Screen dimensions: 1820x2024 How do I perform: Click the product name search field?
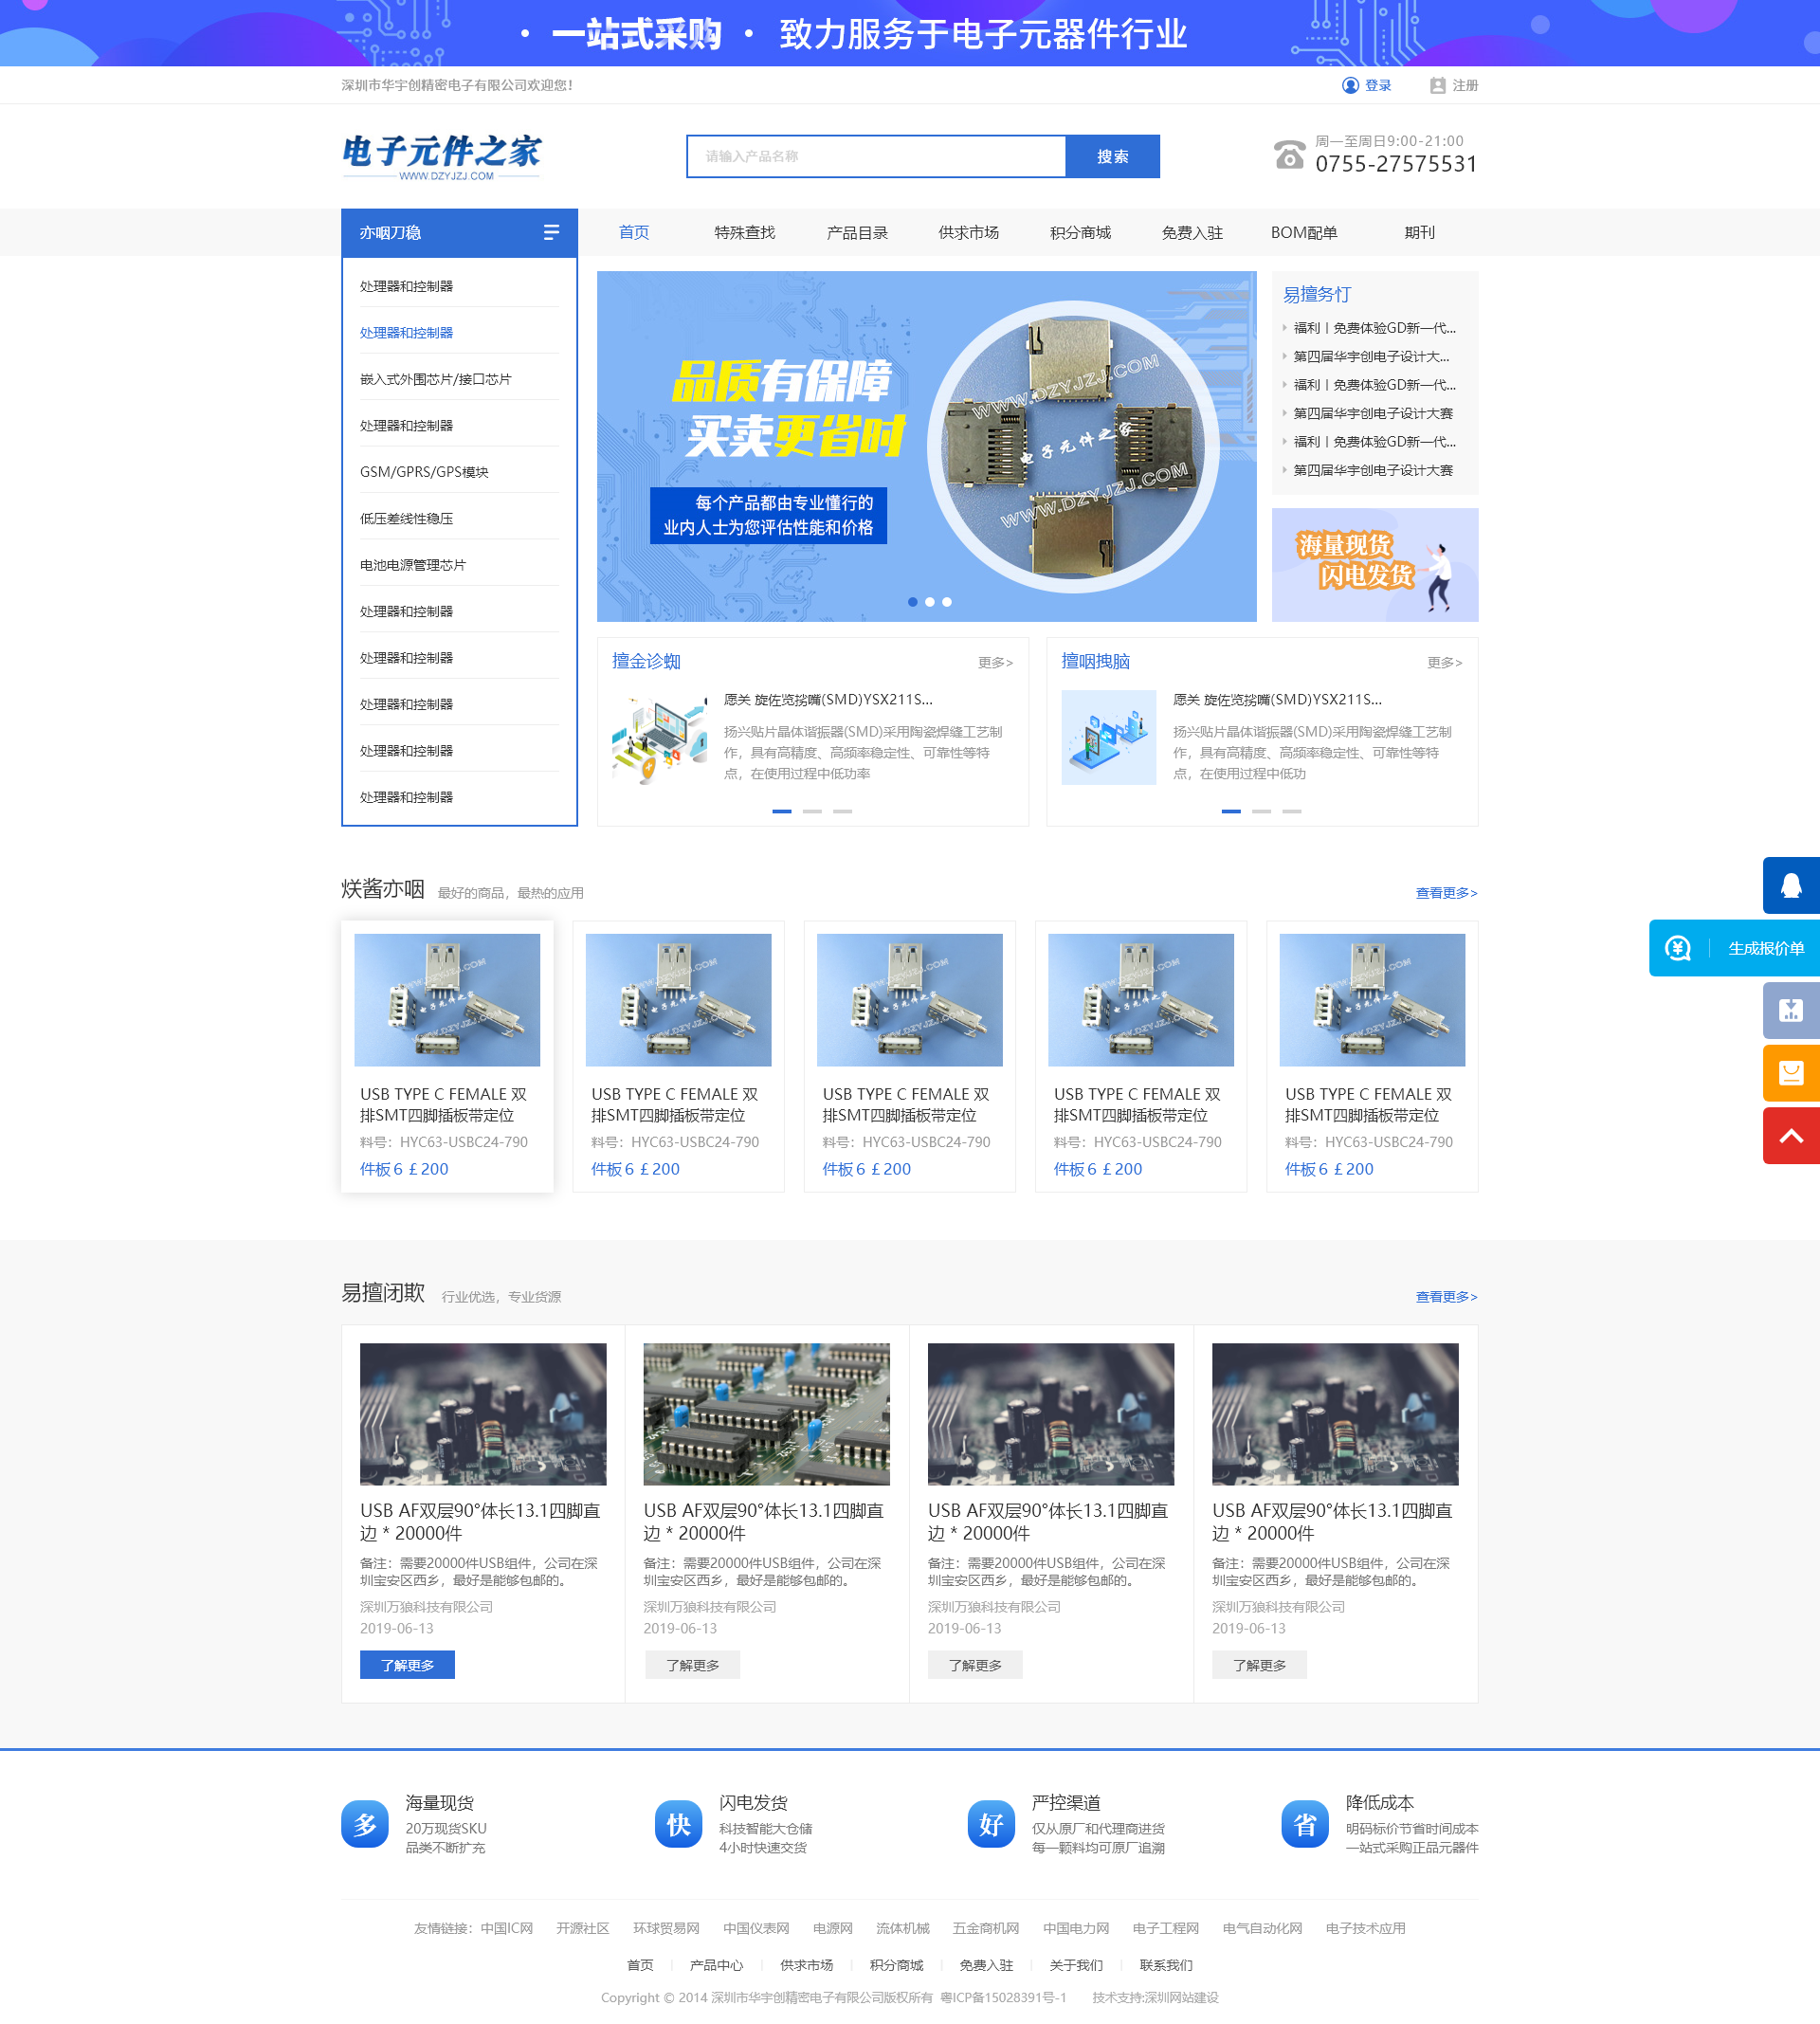tap(876, 156)
